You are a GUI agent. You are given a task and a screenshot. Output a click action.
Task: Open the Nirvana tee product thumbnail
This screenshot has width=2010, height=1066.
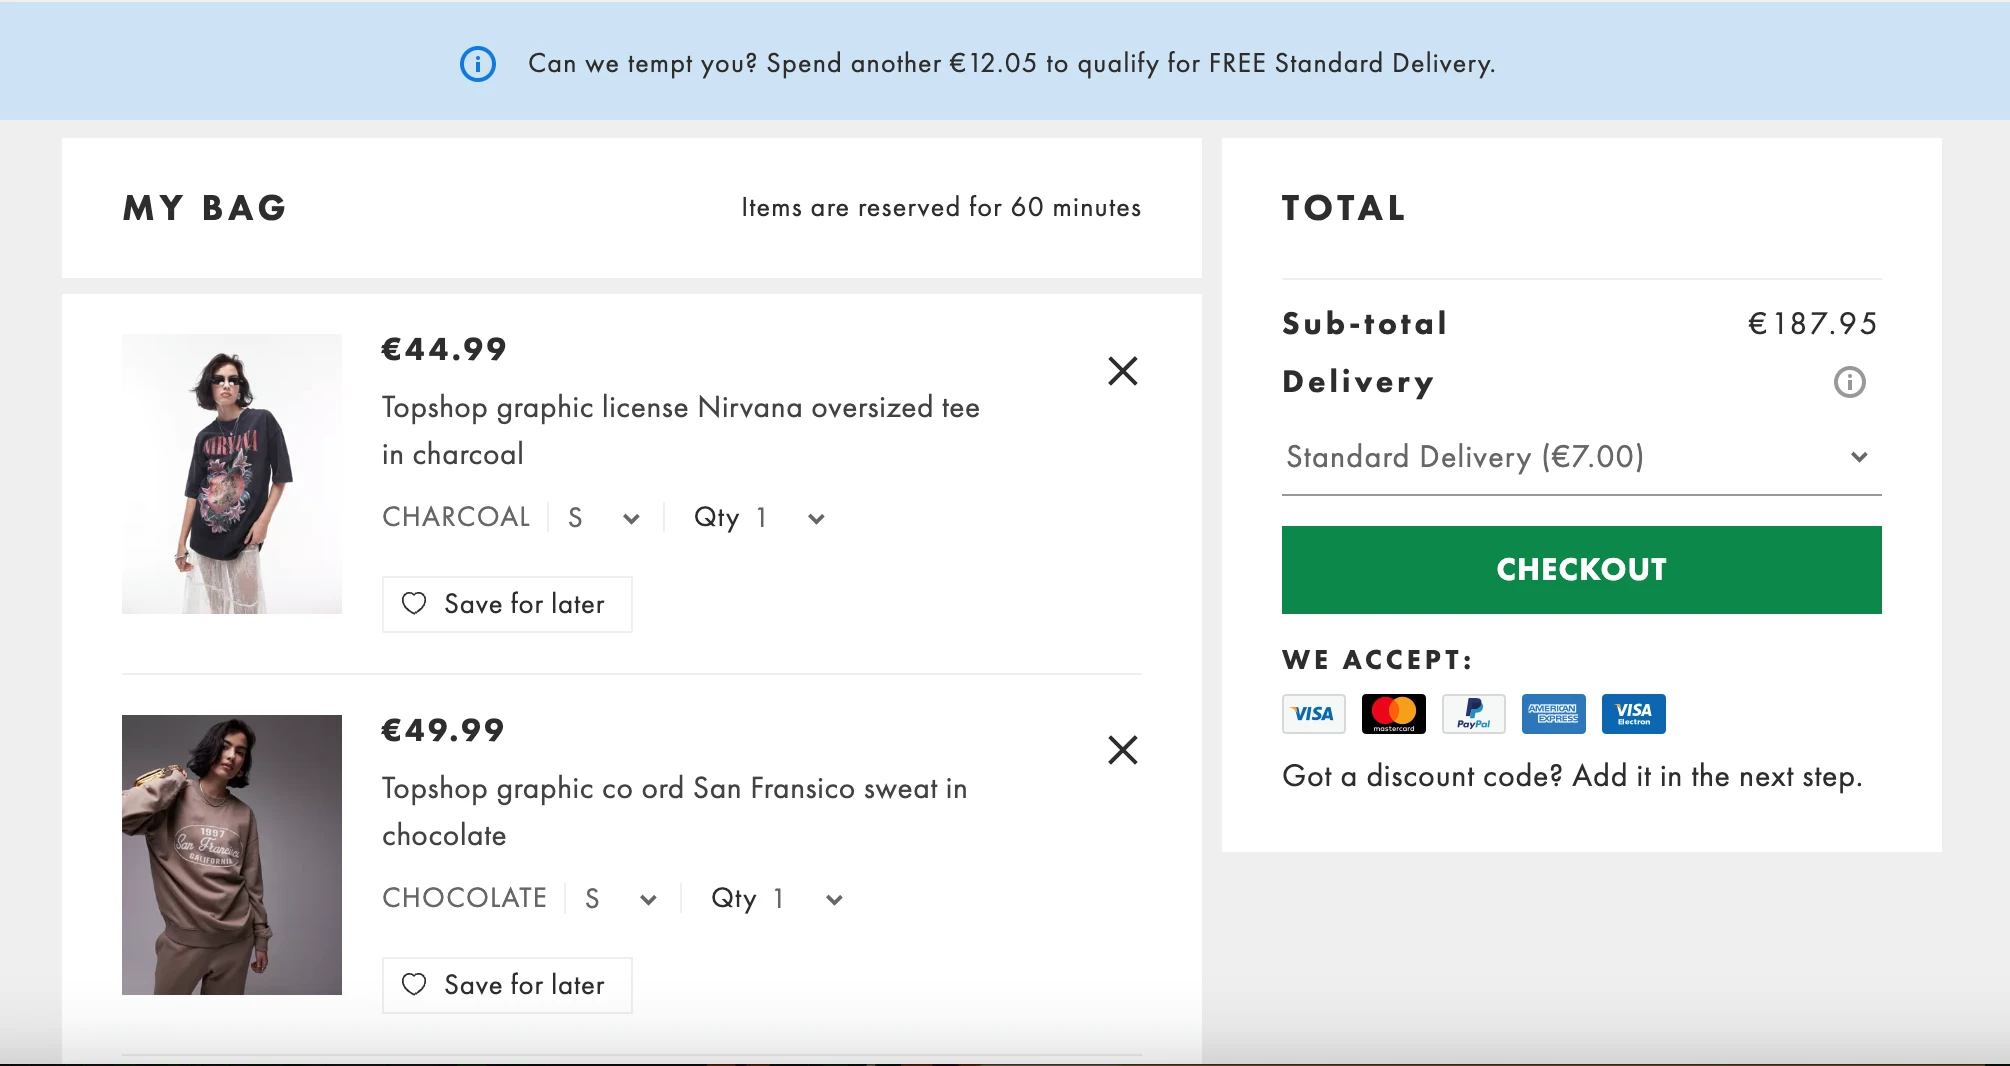click(232, 474)
